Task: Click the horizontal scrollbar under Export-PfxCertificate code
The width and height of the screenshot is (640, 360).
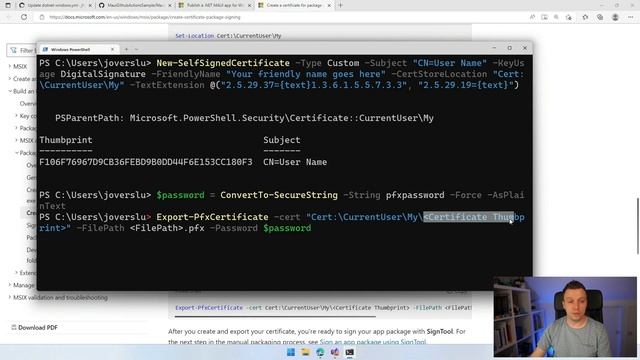Action: coord(275,316)
